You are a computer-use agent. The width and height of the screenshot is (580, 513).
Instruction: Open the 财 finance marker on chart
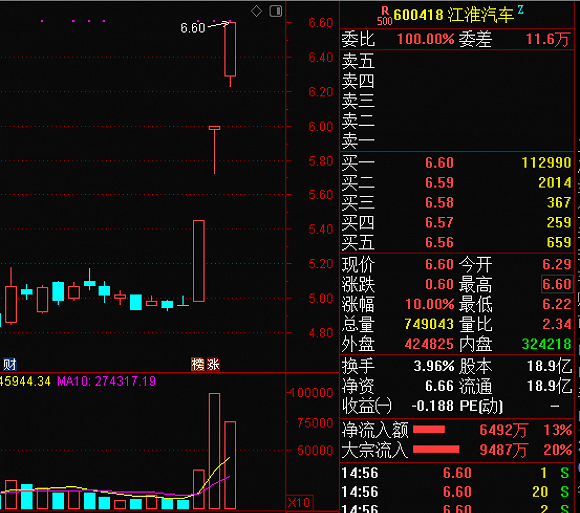coord(10,365)
